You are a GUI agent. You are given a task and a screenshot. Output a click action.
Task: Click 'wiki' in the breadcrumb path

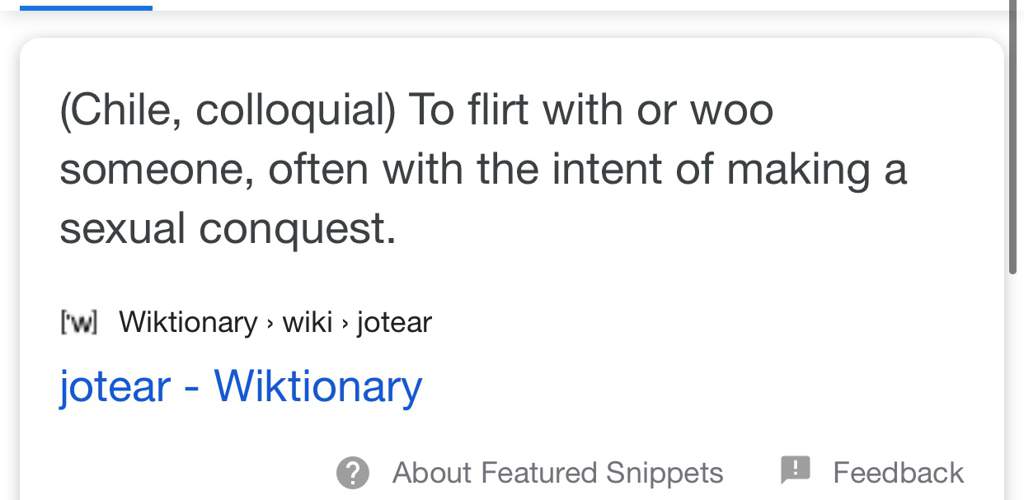(x=307, y=322)
